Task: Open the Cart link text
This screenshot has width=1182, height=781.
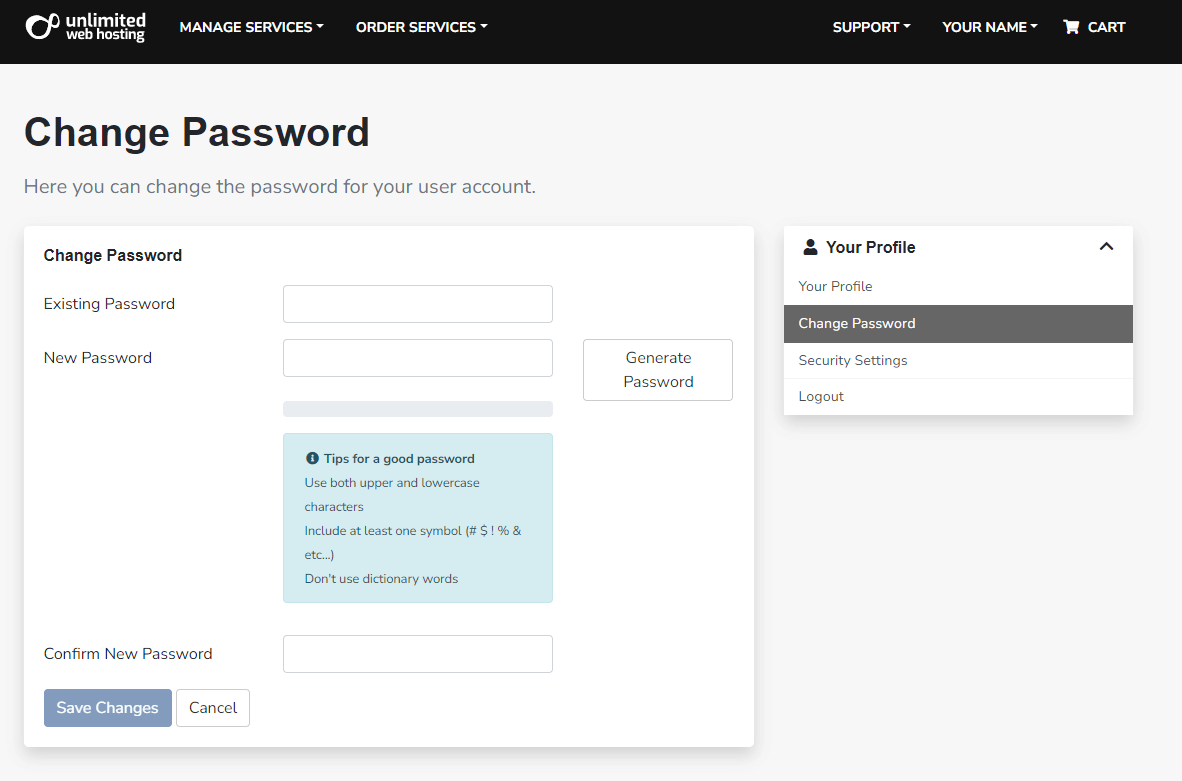Action: (x=1106, y=27)
